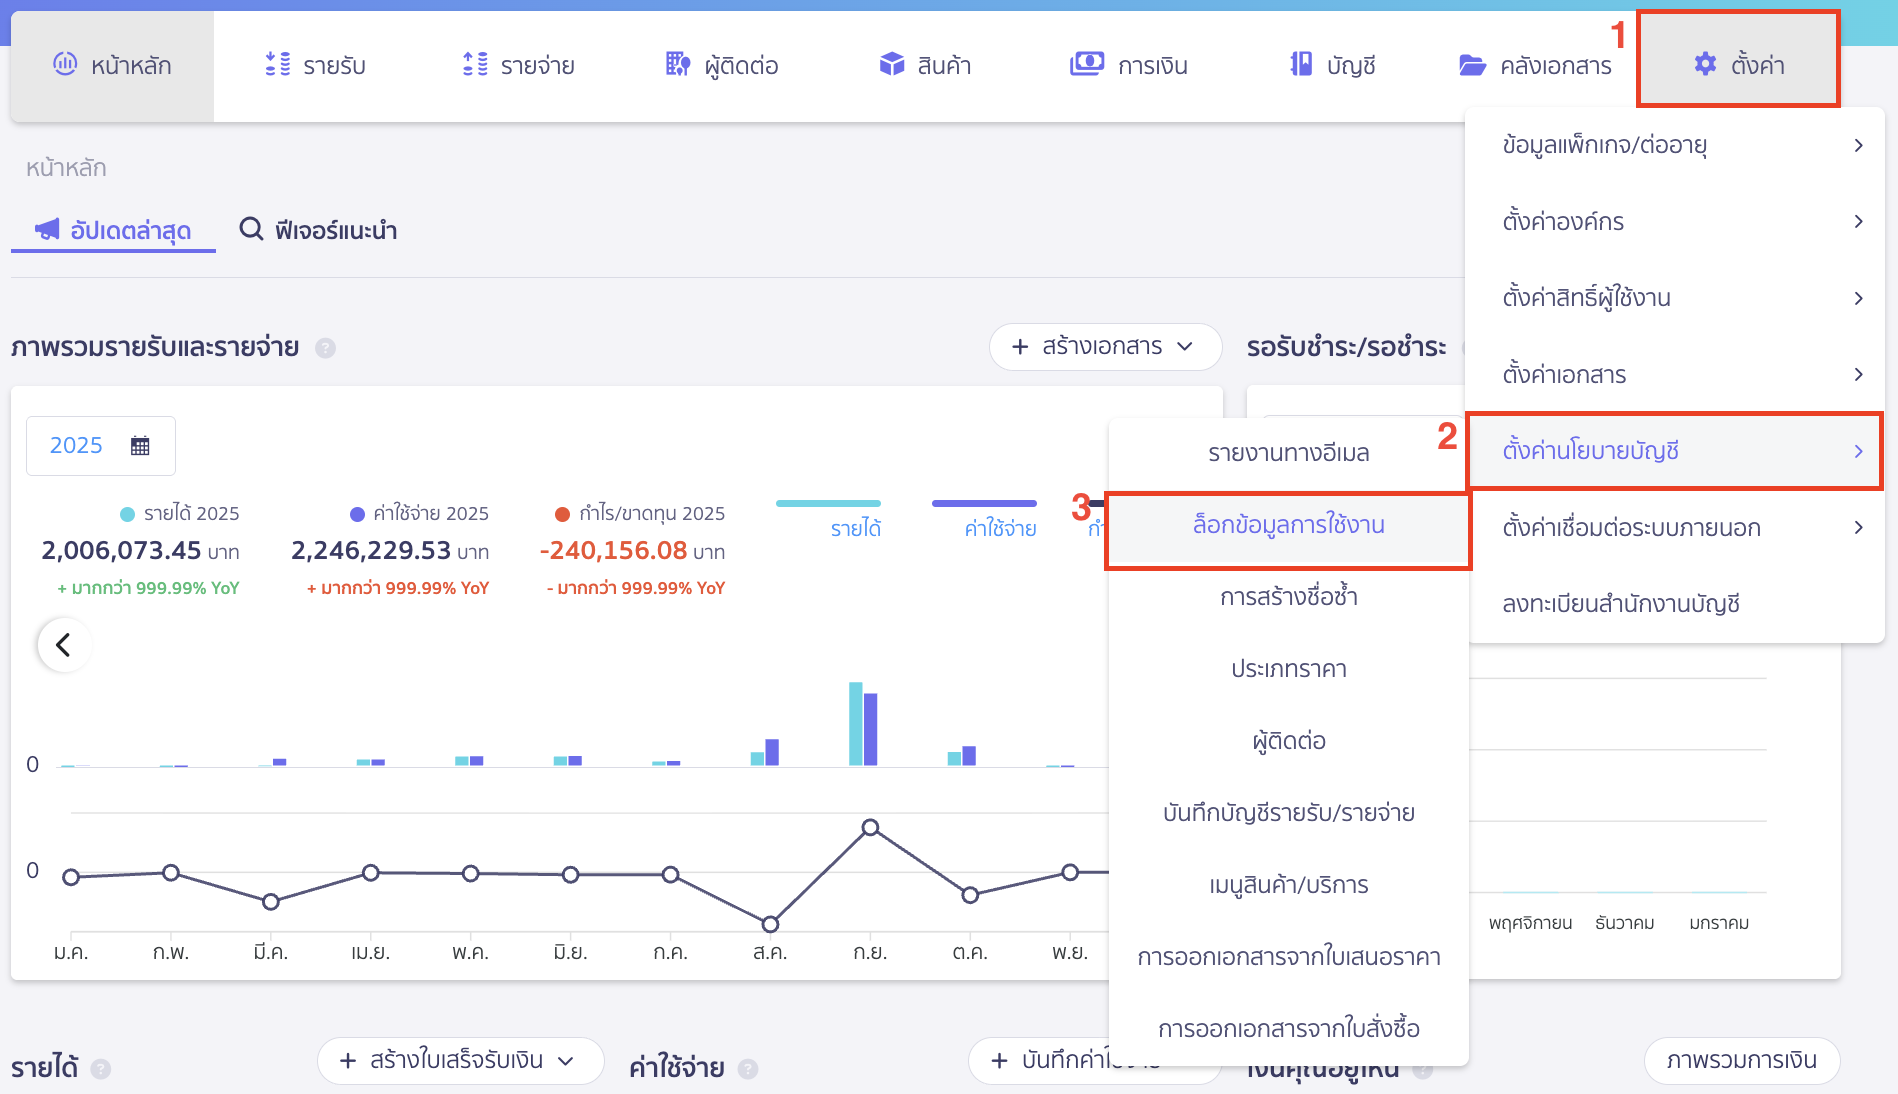The image size is (1898, 1094).
Task: Click the ตั้งค่า settings gear icon
Action: (1704, 62)
